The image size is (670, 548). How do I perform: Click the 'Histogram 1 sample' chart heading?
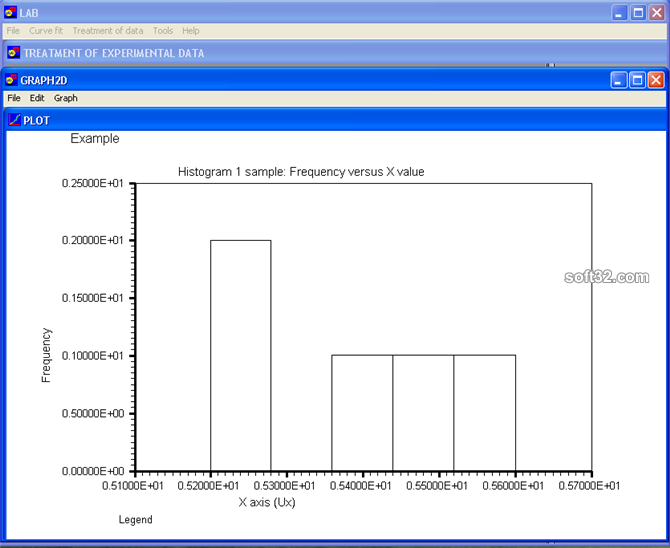click(301, 172)
